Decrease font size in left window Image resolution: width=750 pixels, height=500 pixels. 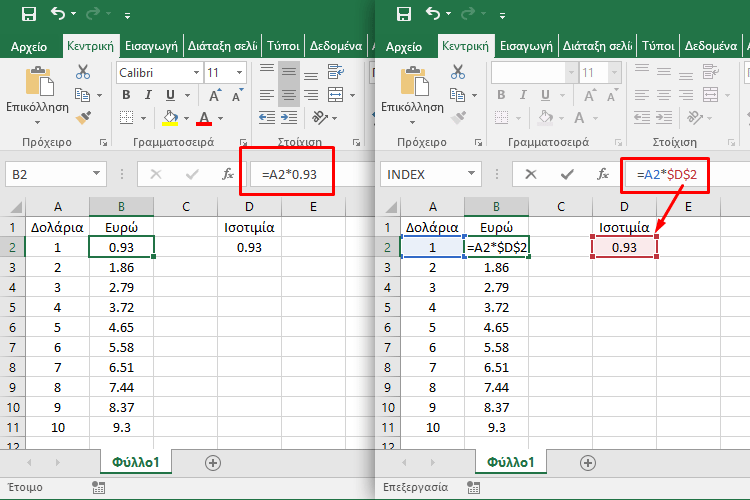click(238, 95)
